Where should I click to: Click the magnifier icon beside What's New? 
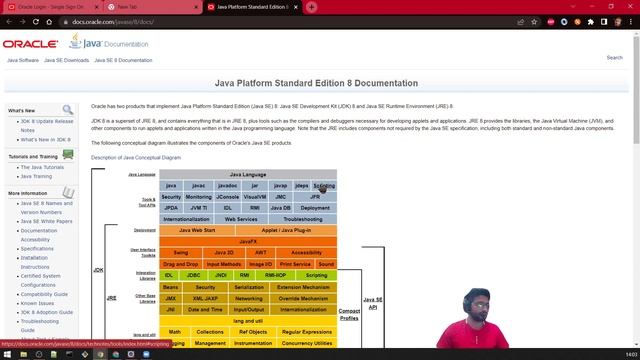point(68,109)
